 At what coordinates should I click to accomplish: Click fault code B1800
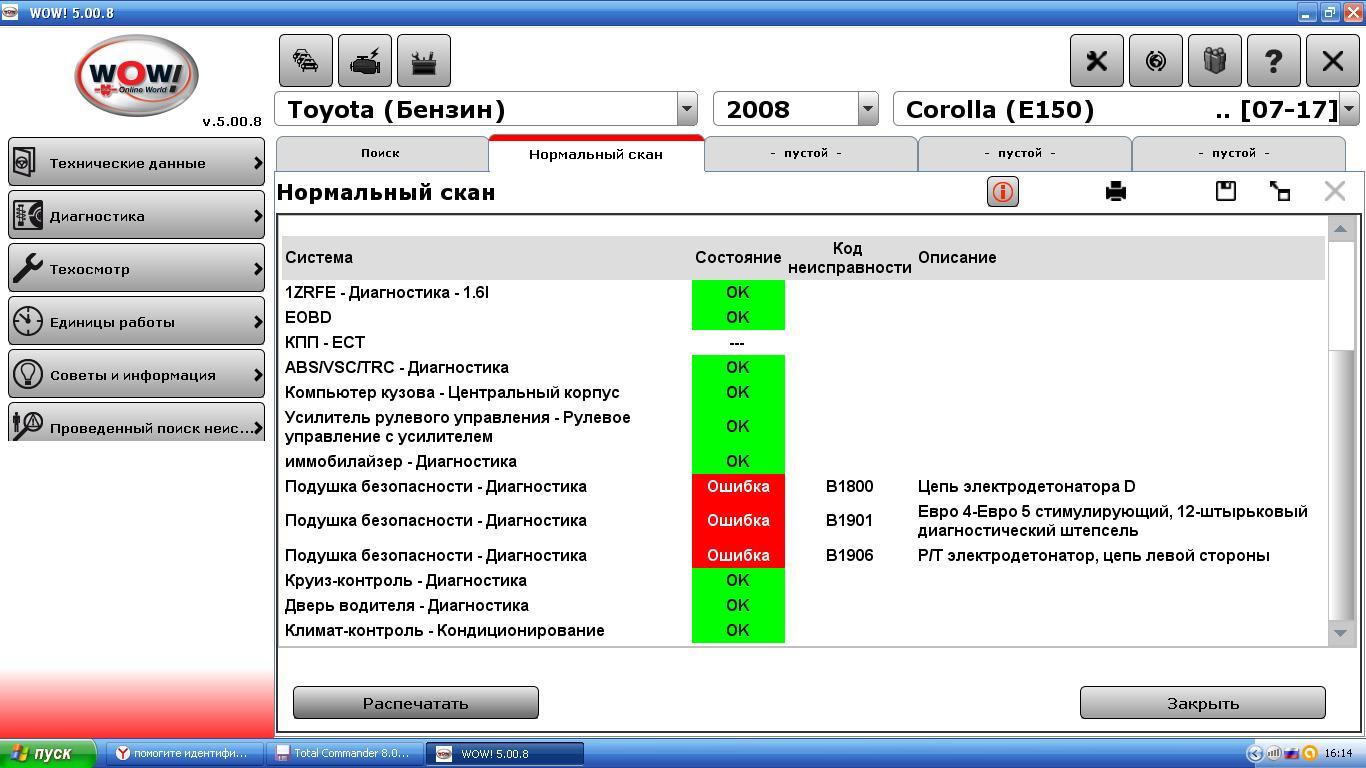850,486
